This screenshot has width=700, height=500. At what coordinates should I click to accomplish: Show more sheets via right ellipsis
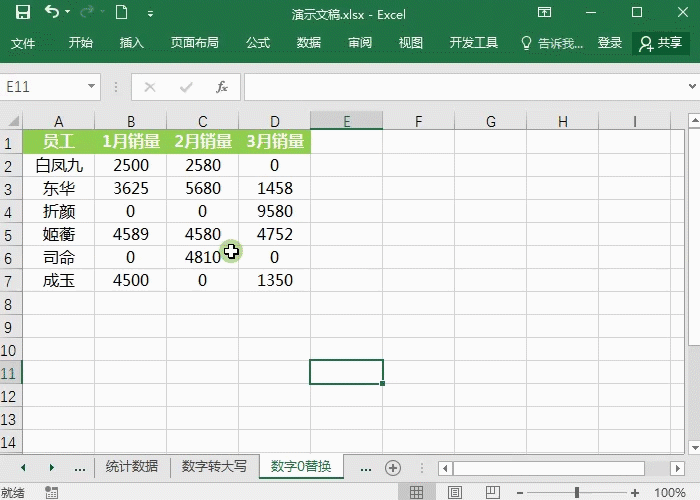366,468
